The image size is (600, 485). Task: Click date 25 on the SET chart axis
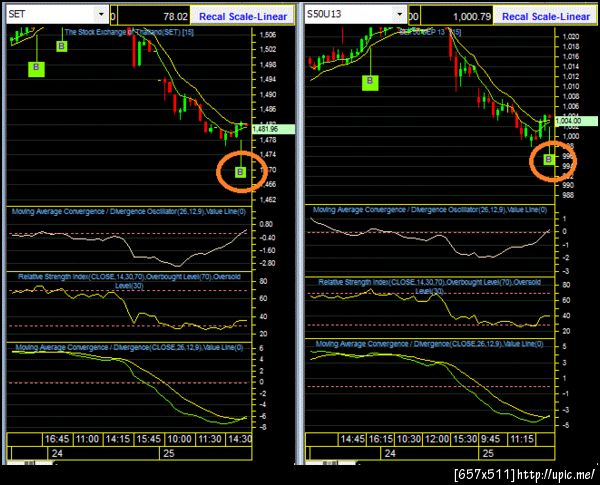[x=168, y=454]
